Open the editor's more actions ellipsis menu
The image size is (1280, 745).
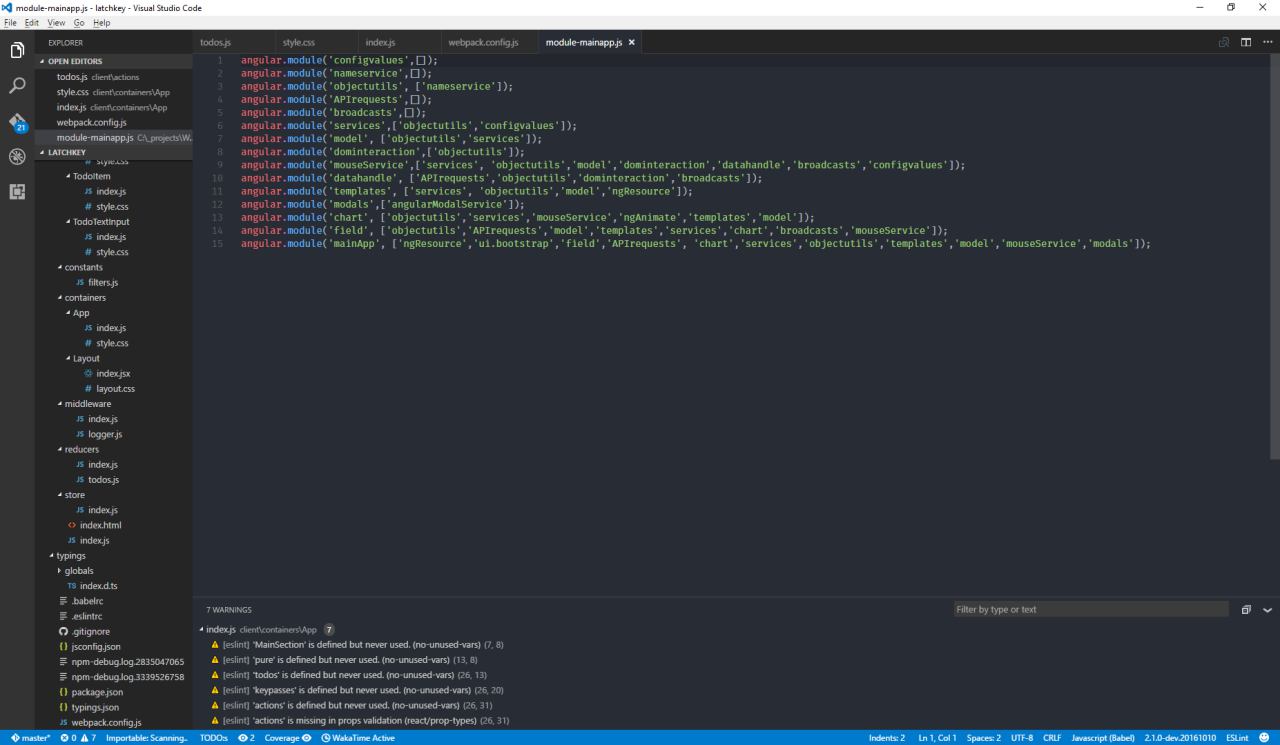(x=1266, y=42)
